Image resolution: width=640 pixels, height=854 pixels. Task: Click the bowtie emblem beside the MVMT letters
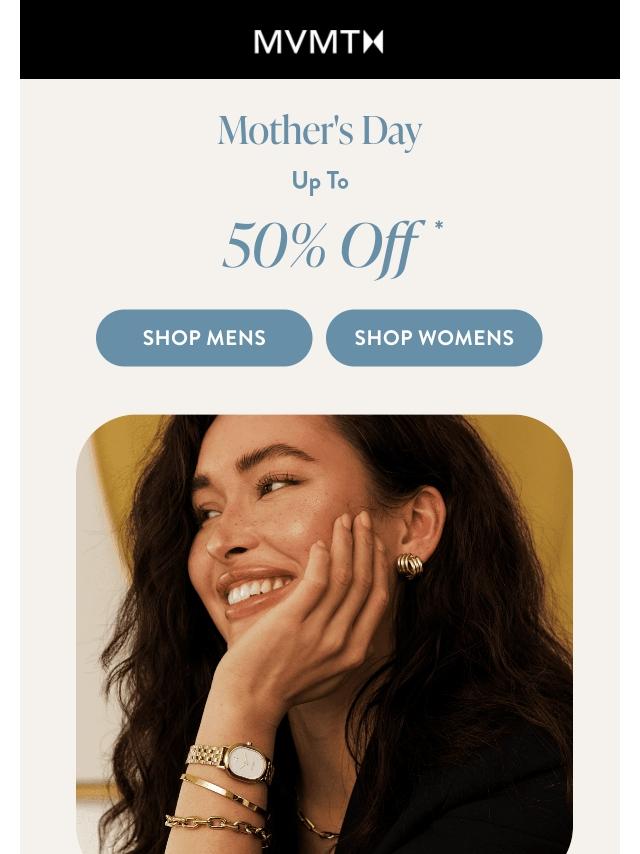coord(374,42)
